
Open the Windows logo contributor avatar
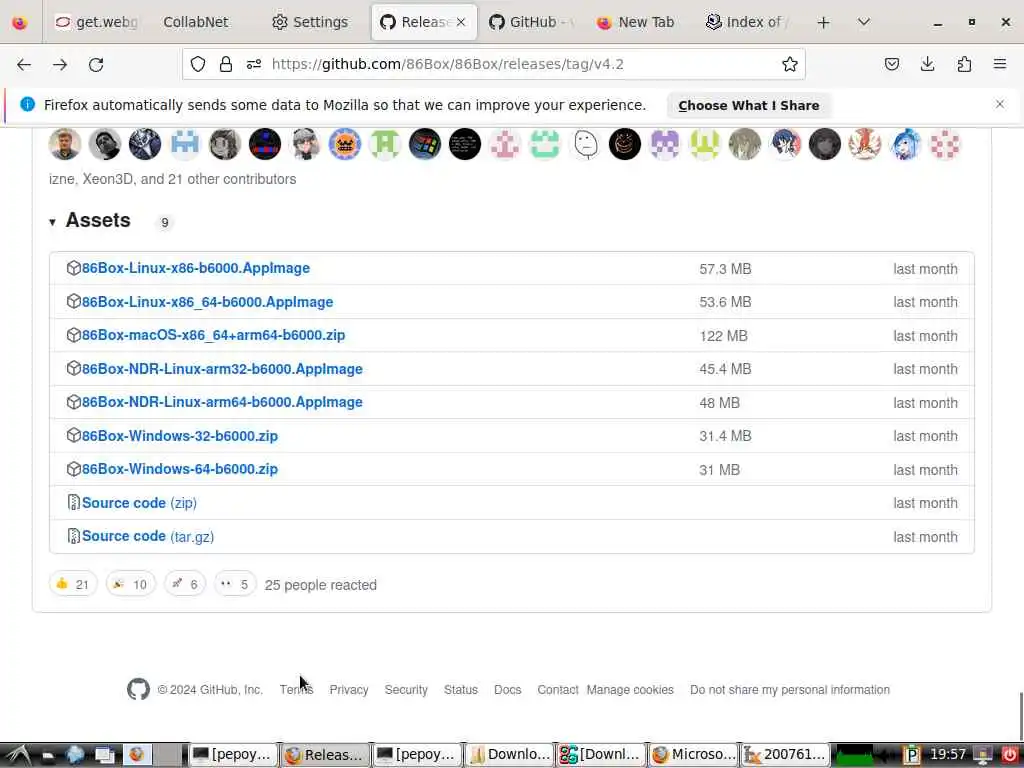(425, 144)
